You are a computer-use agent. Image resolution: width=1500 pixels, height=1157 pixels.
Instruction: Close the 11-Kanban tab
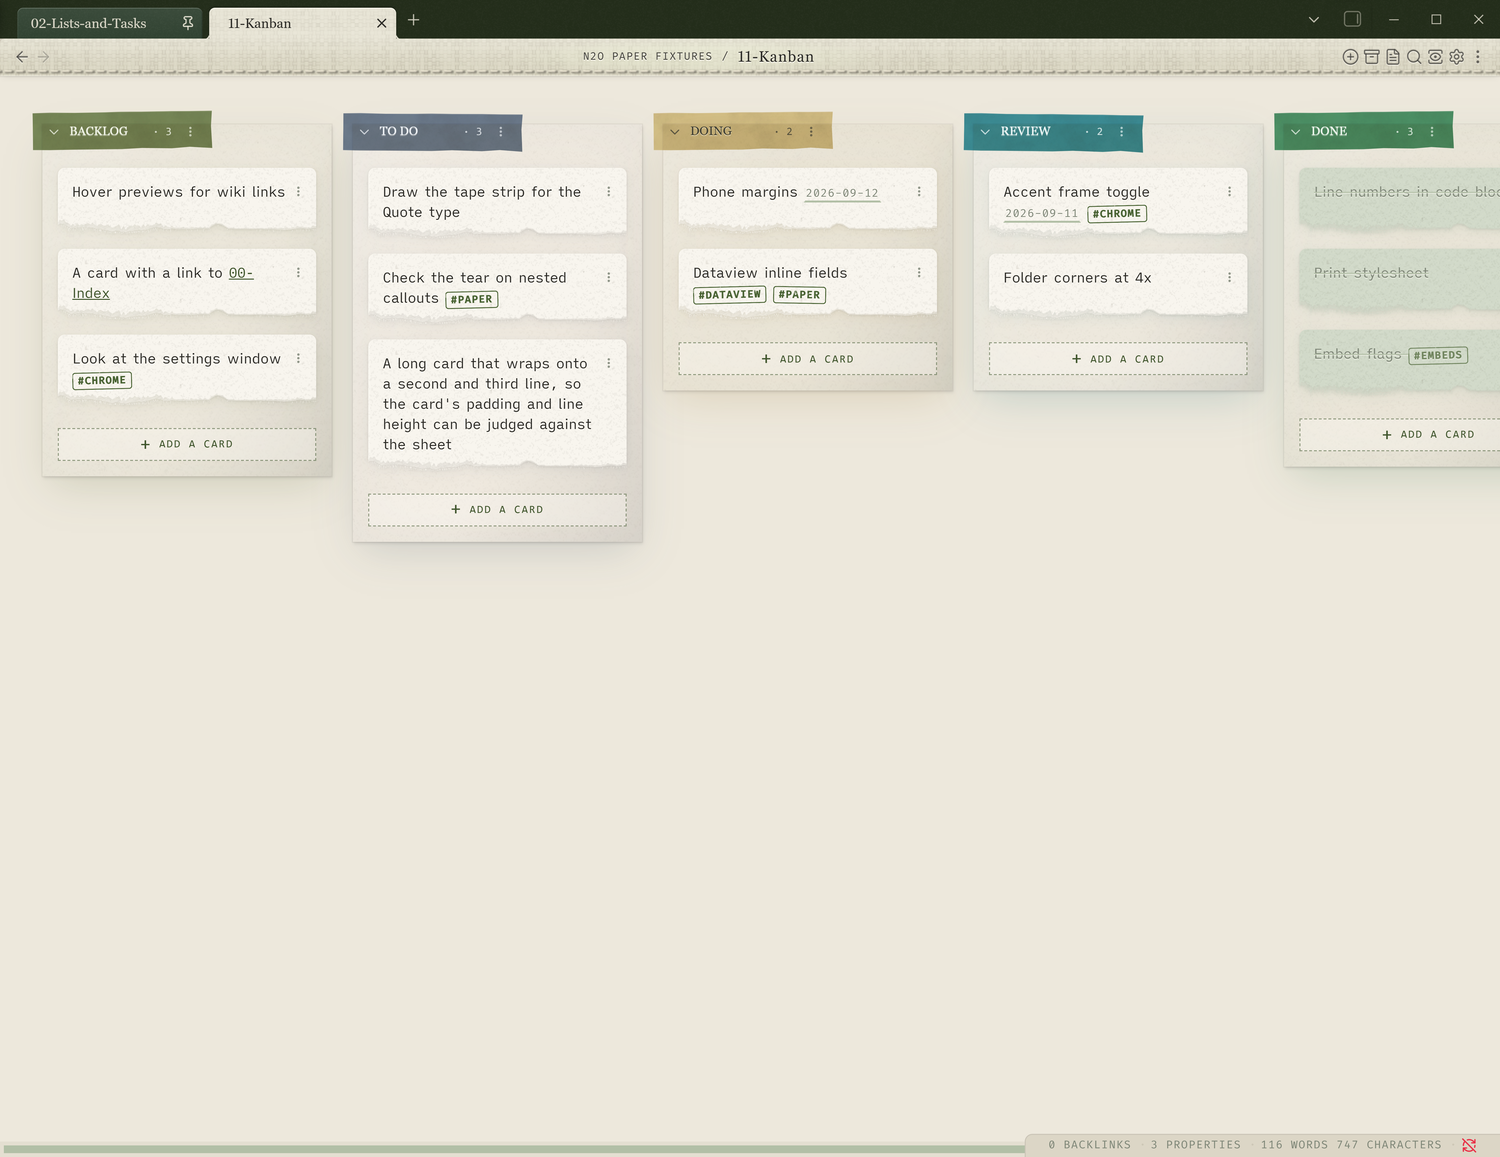coord(381,23)
